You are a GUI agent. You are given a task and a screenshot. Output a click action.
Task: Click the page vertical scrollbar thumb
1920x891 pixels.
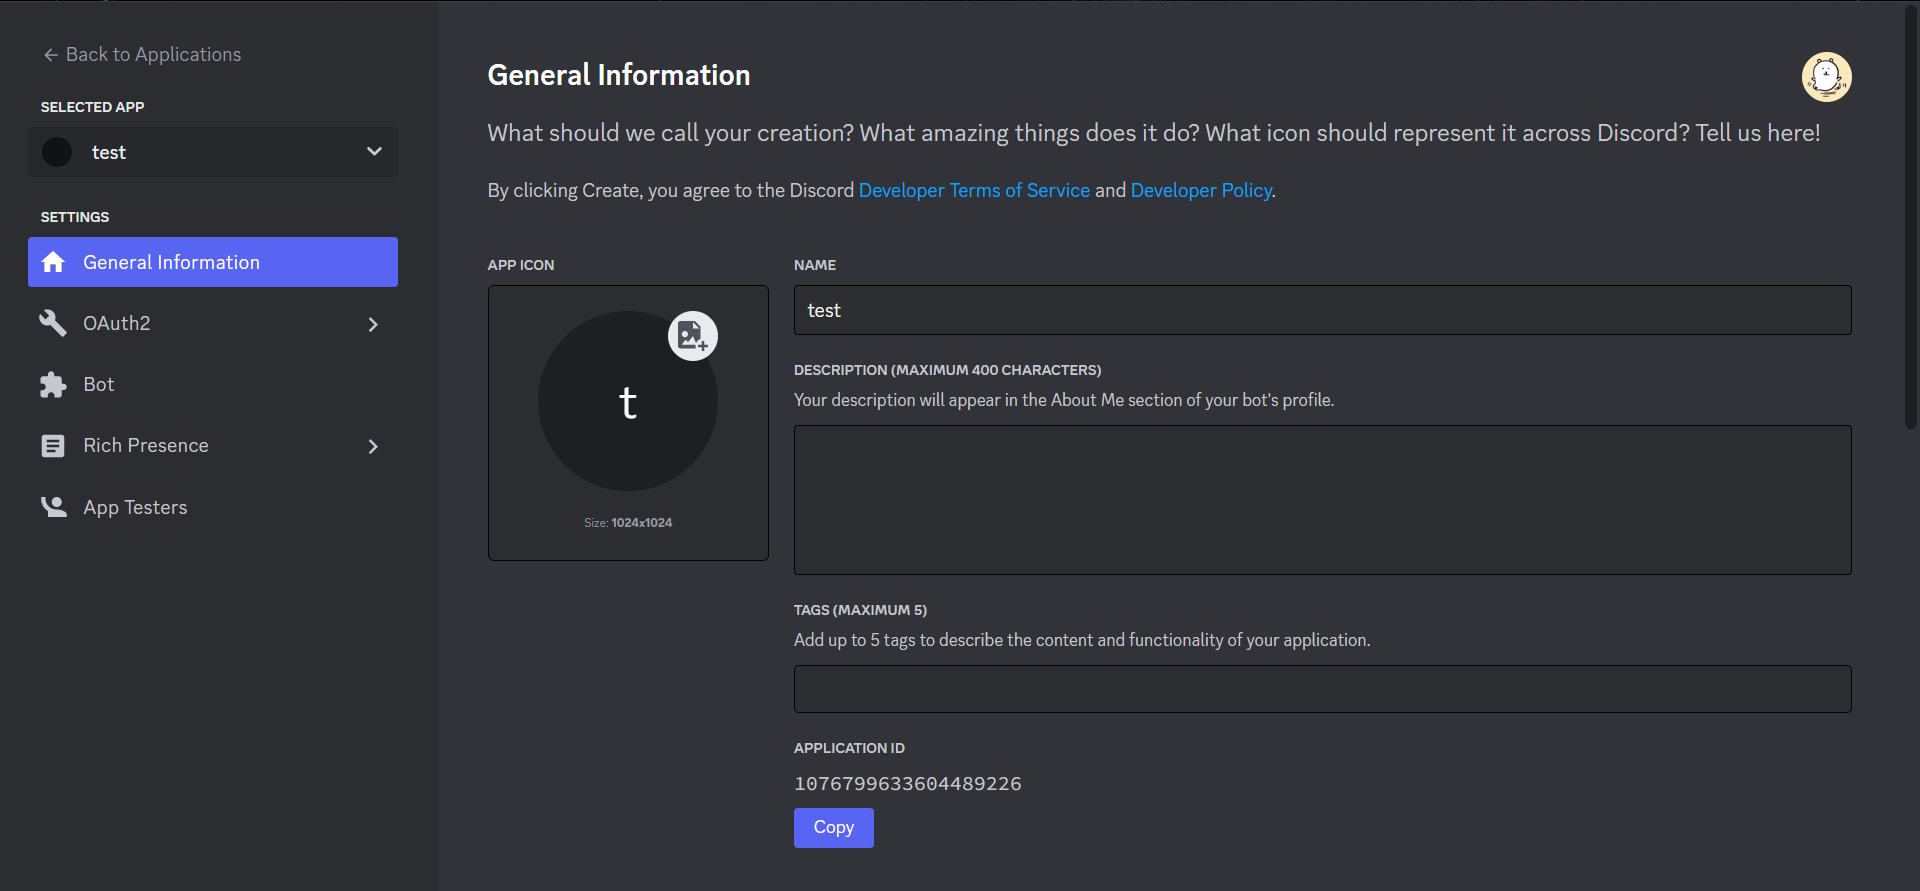point(1910,215)
